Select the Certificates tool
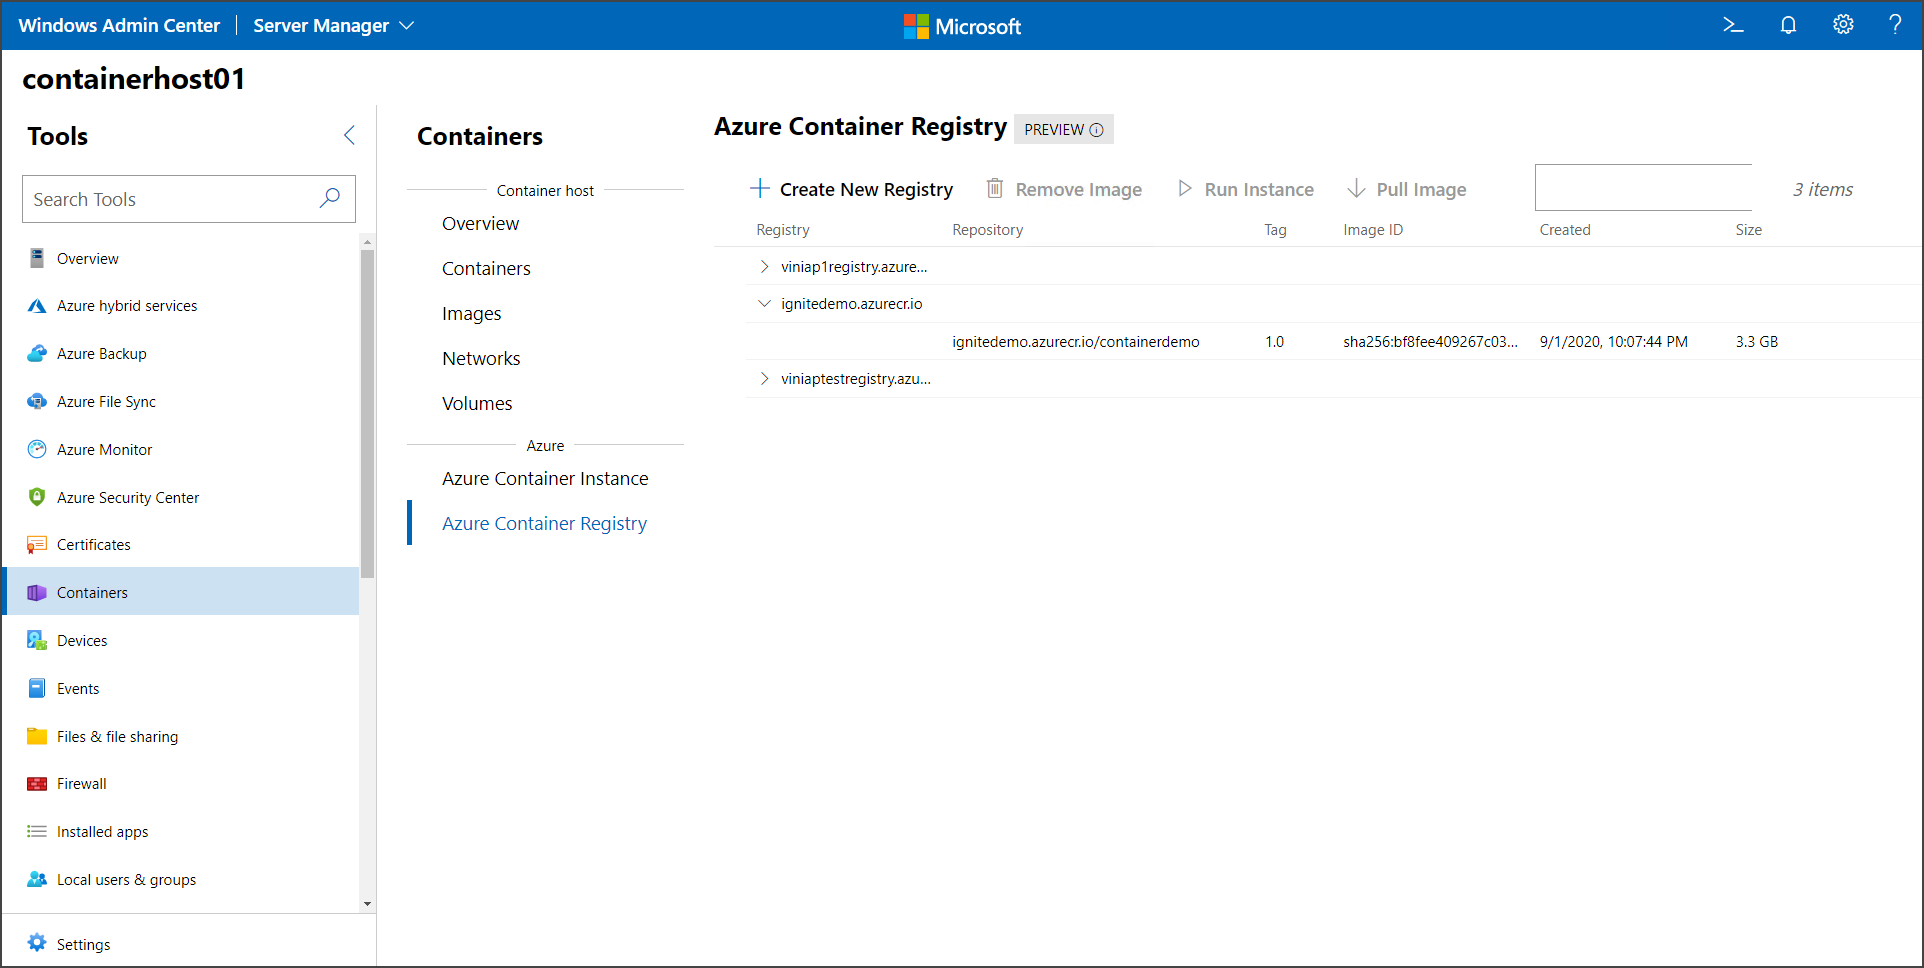Viewport: 1924px width, 968px height. [x=93, y=544]
